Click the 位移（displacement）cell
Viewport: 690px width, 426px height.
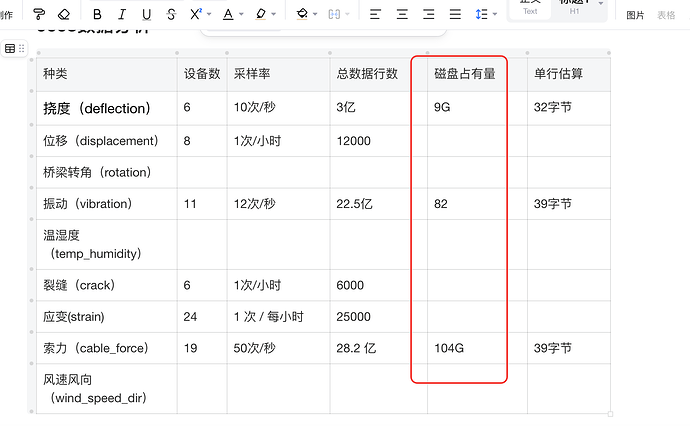point(107,141)
